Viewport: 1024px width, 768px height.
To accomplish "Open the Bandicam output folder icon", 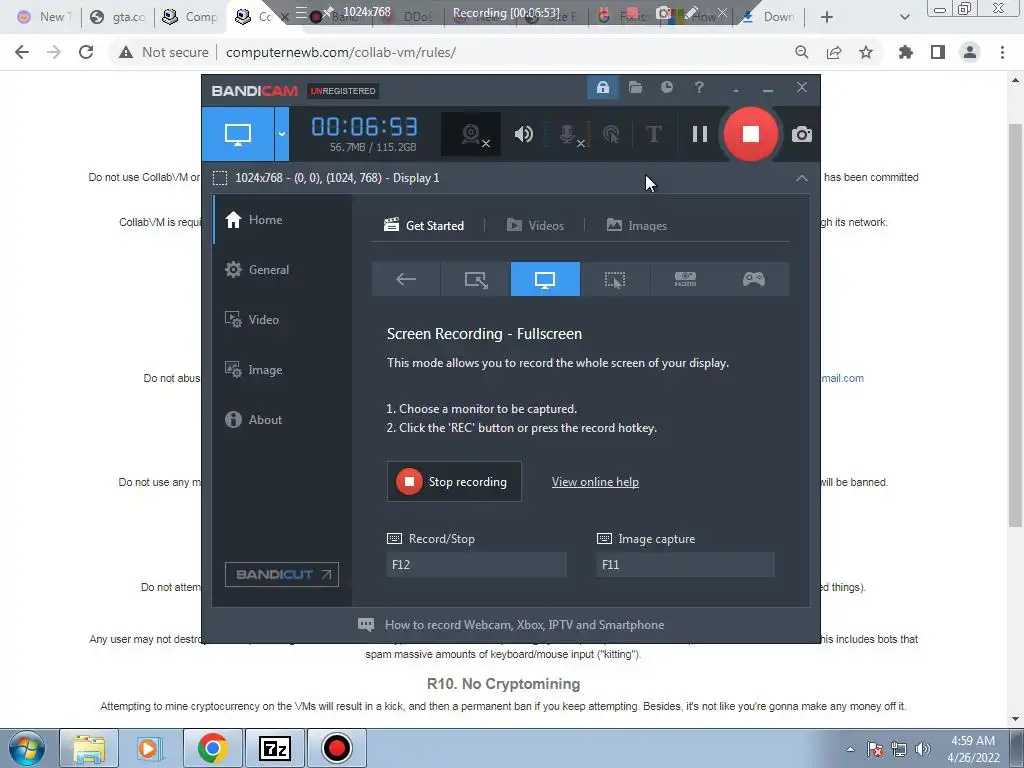I will (x=635, y=88).
